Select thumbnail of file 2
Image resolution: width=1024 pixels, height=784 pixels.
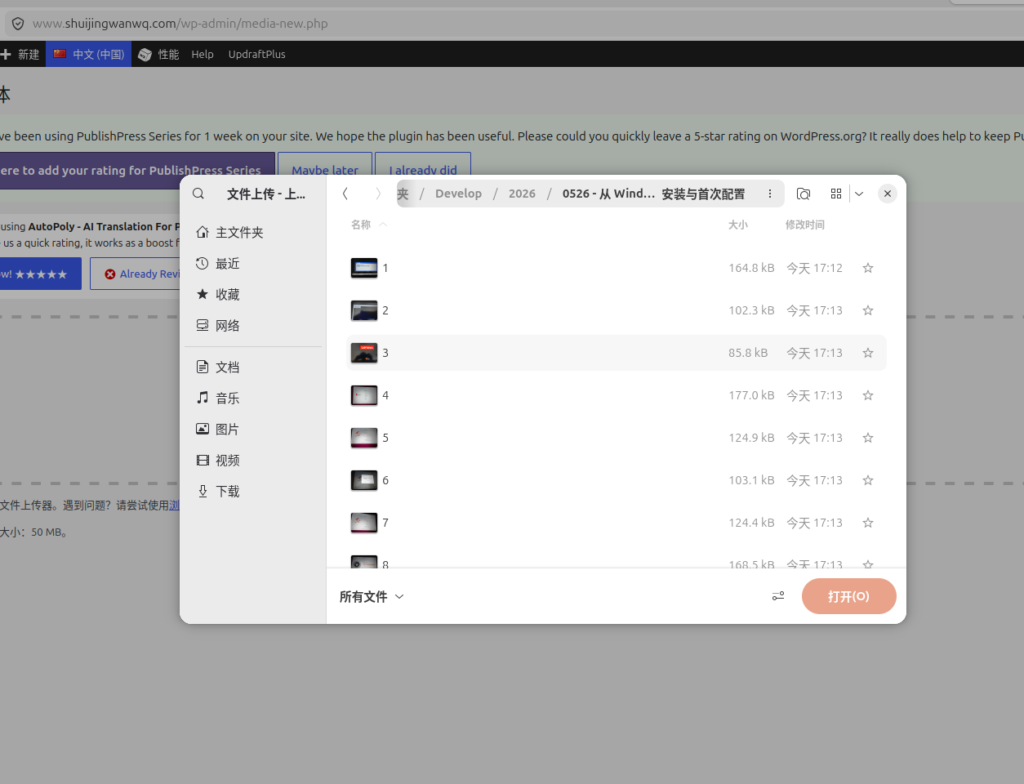coord(364,310)
